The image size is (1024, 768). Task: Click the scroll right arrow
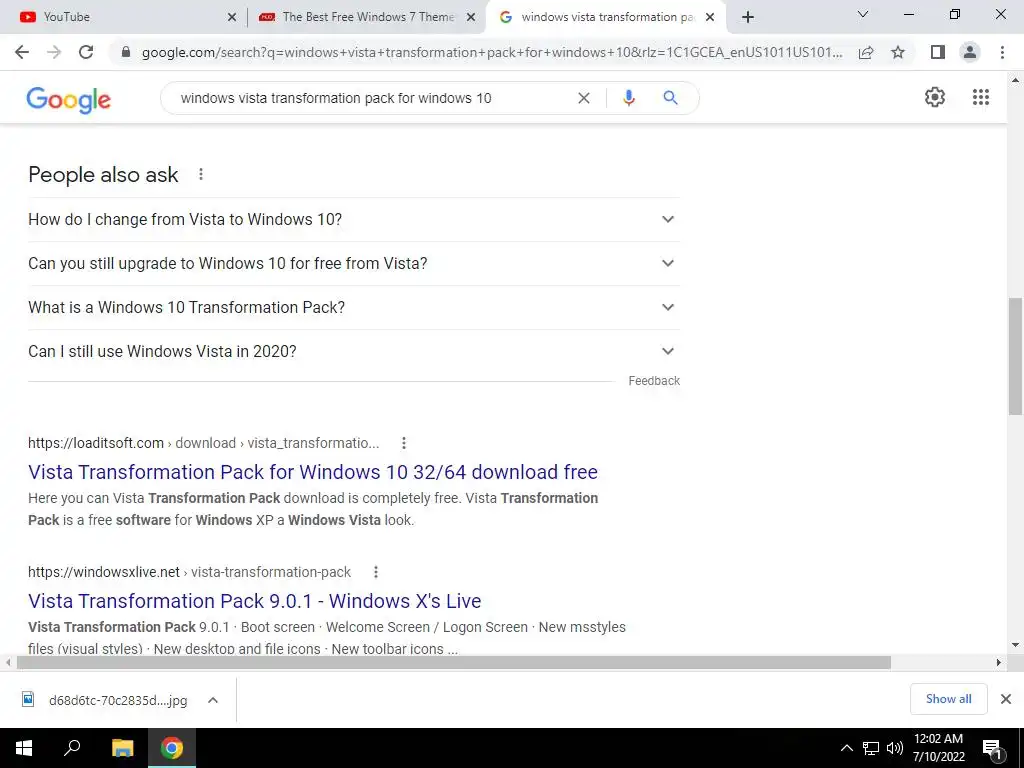click(999, 663)
